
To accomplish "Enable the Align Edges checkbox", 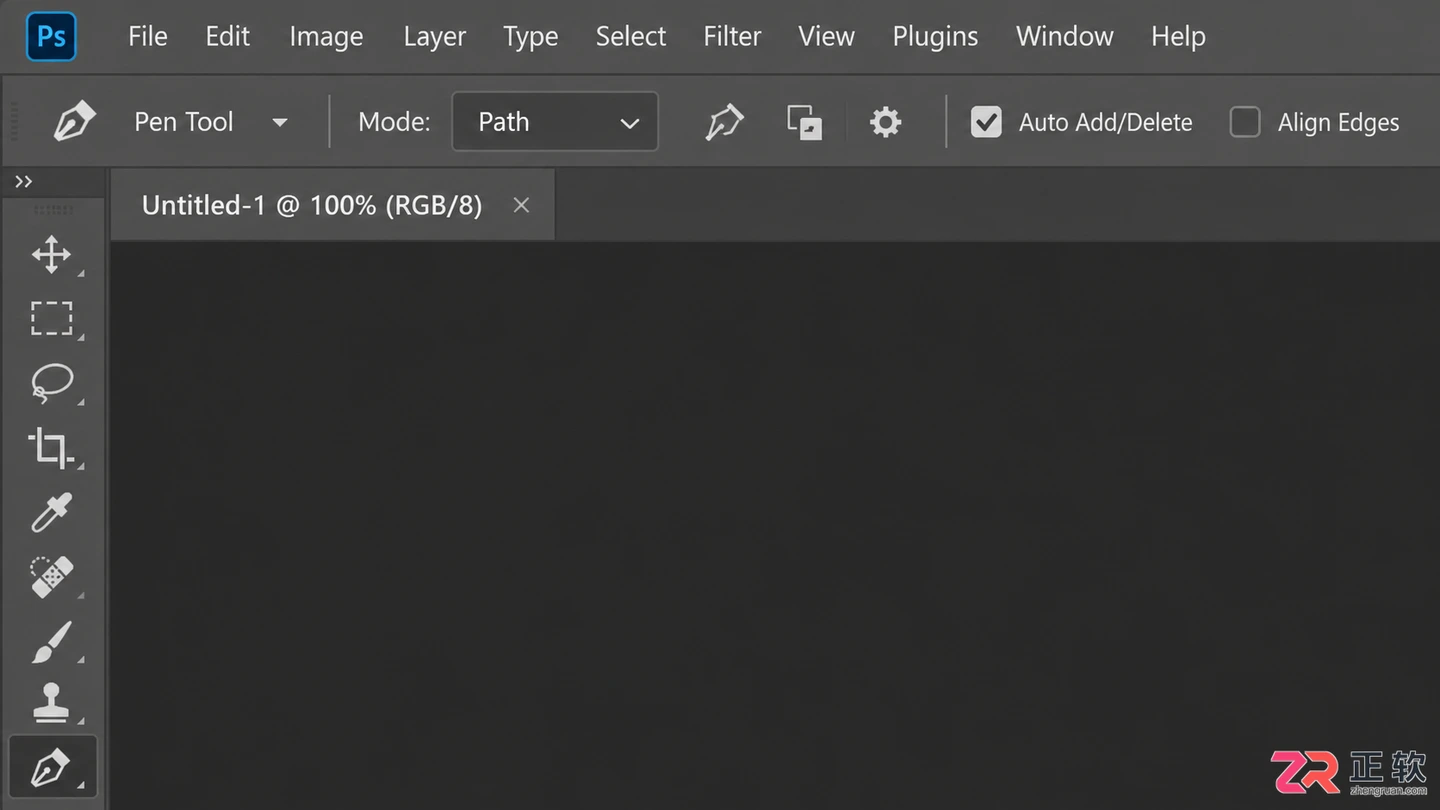I will tap(1244, 122).
